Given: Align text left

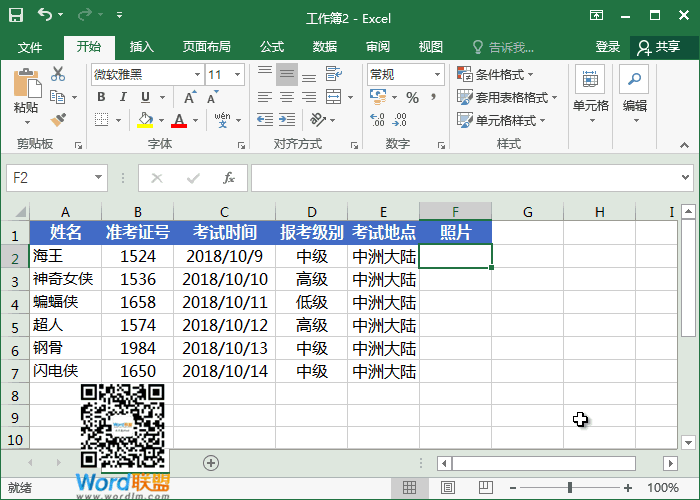Looking at the screenshot, I should point(265,97).
